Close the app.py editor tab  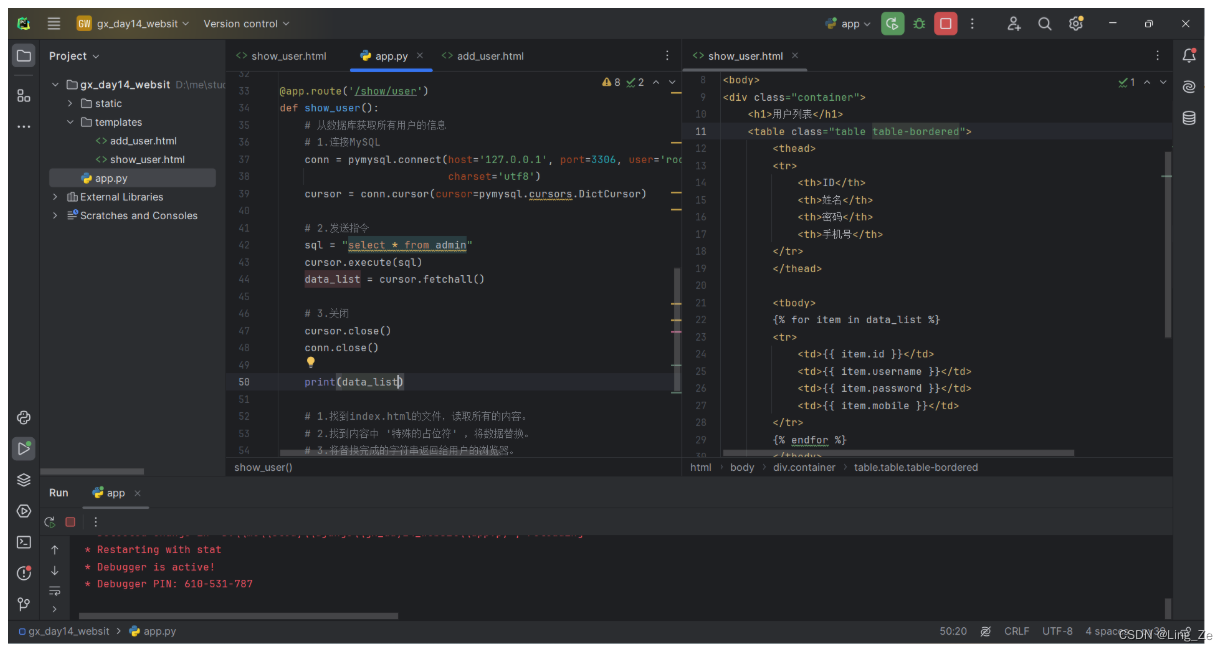tap(420, 56)
